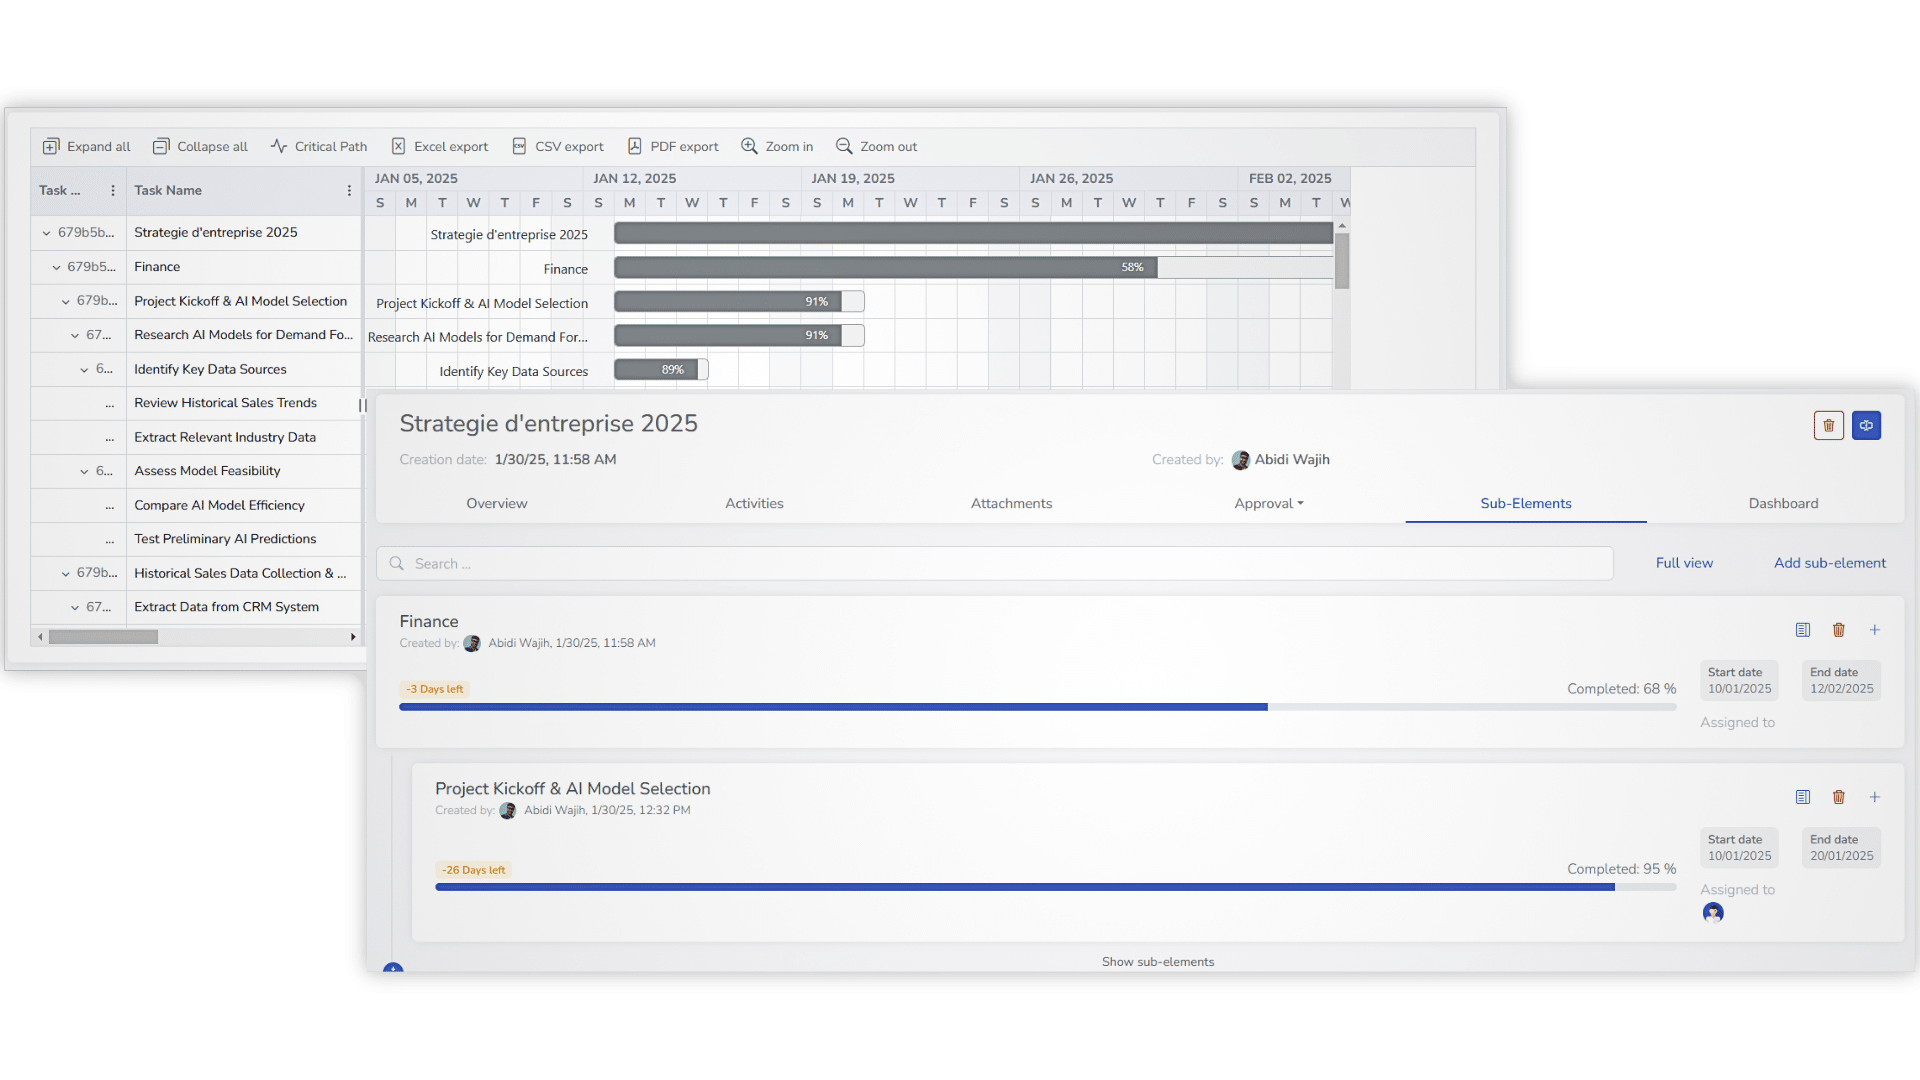Click the Finance 58% progress bar in the Gantt chart
The image size is (1920, 1080).
(x=885, y=268)
